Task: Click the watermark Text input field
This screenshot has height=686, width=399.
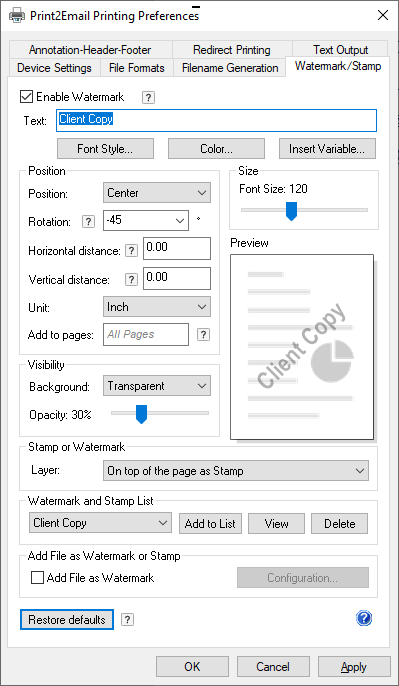Action: click(216, 120)
